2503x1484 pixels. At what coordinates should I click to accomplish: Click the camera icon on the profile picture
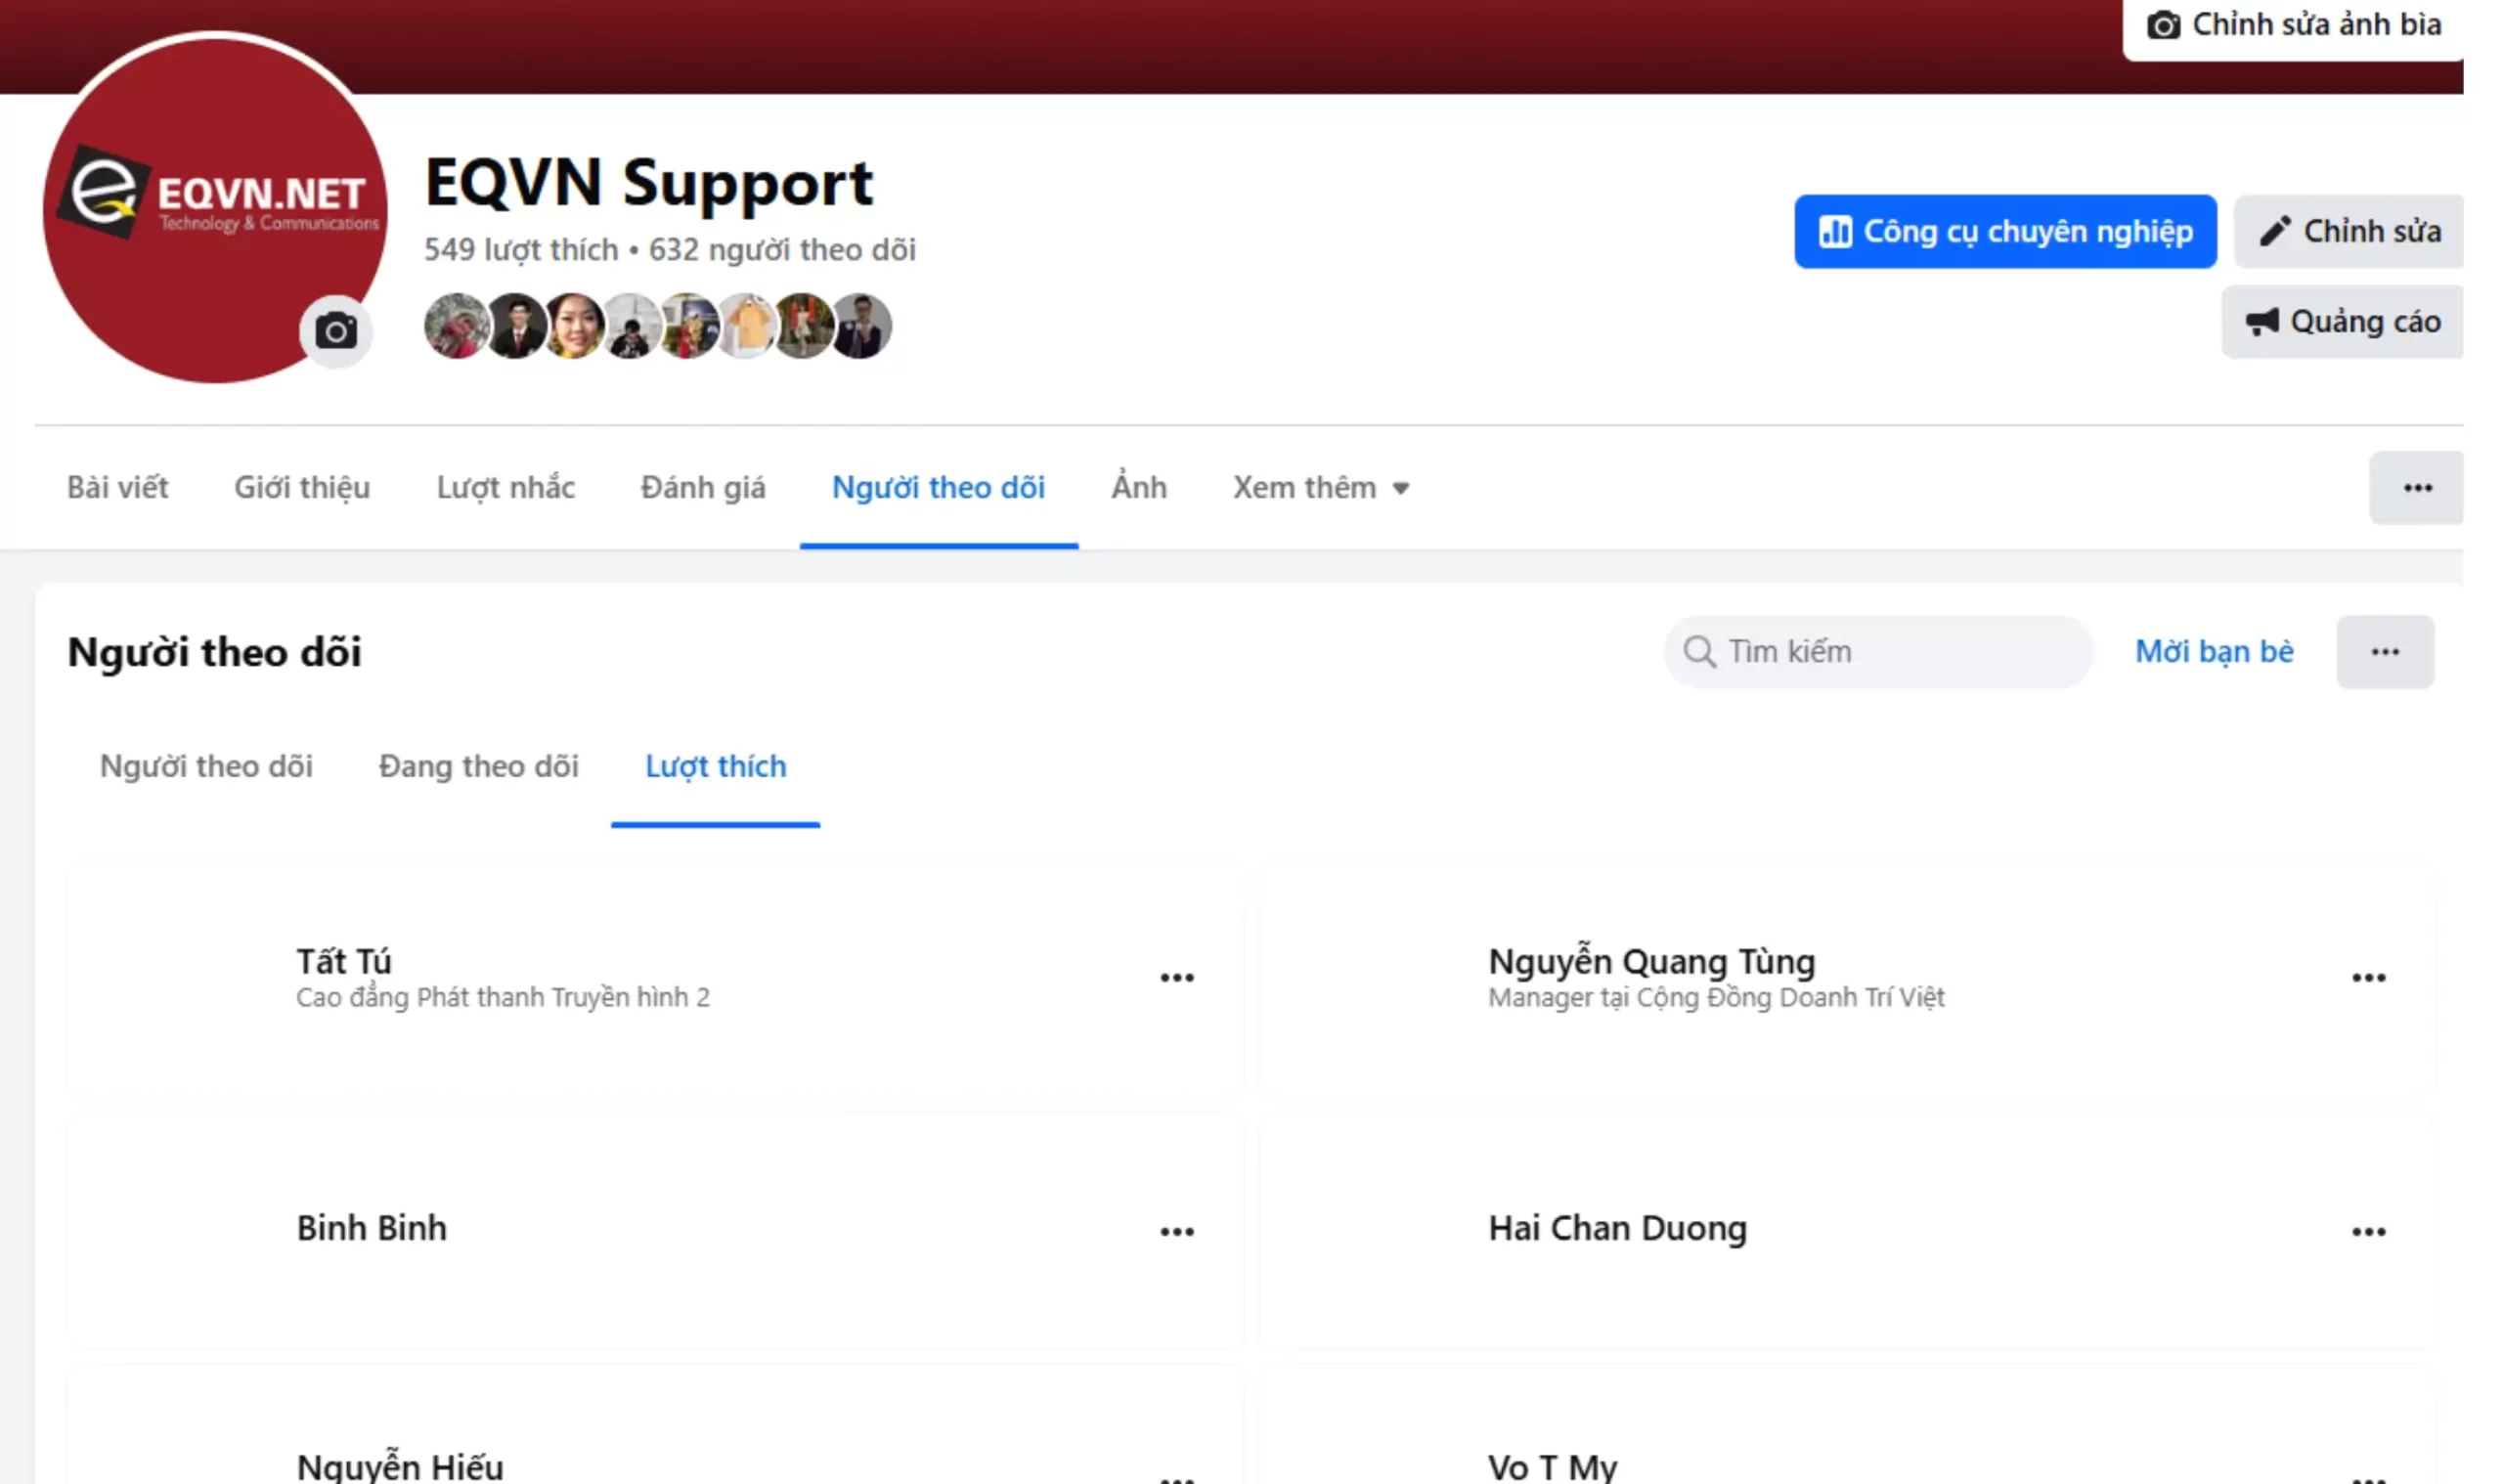click(x=335, y=330)
